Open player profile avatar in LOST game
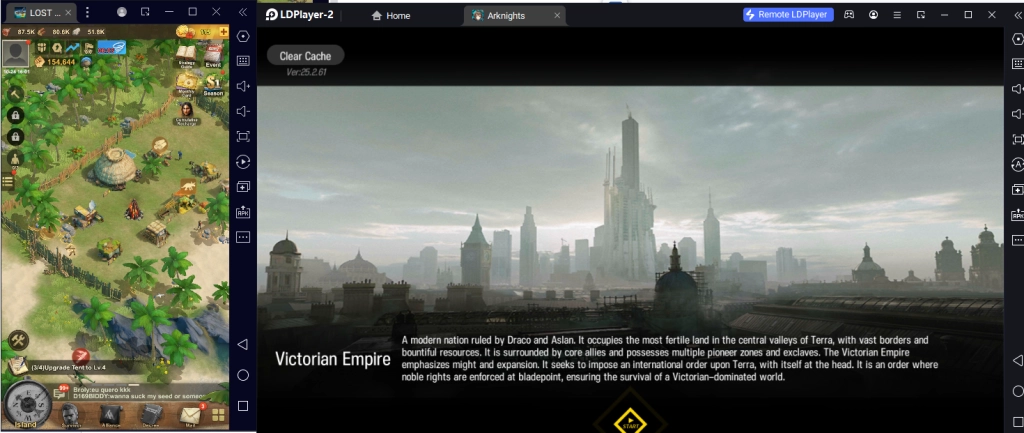 [x=16, y=53]
